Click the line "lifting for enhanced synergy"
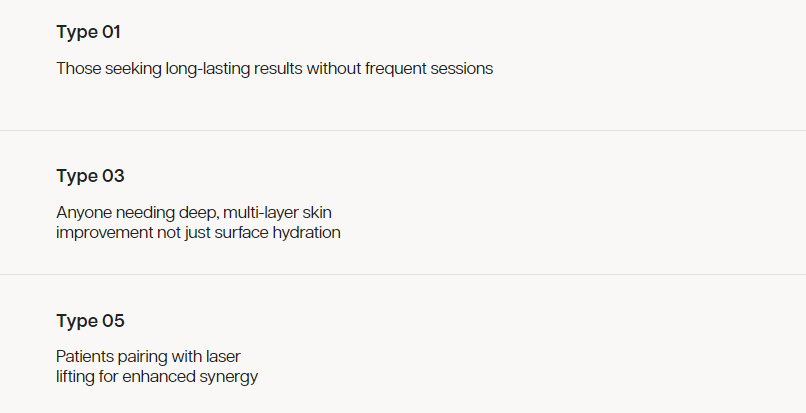 coord(157,377)
